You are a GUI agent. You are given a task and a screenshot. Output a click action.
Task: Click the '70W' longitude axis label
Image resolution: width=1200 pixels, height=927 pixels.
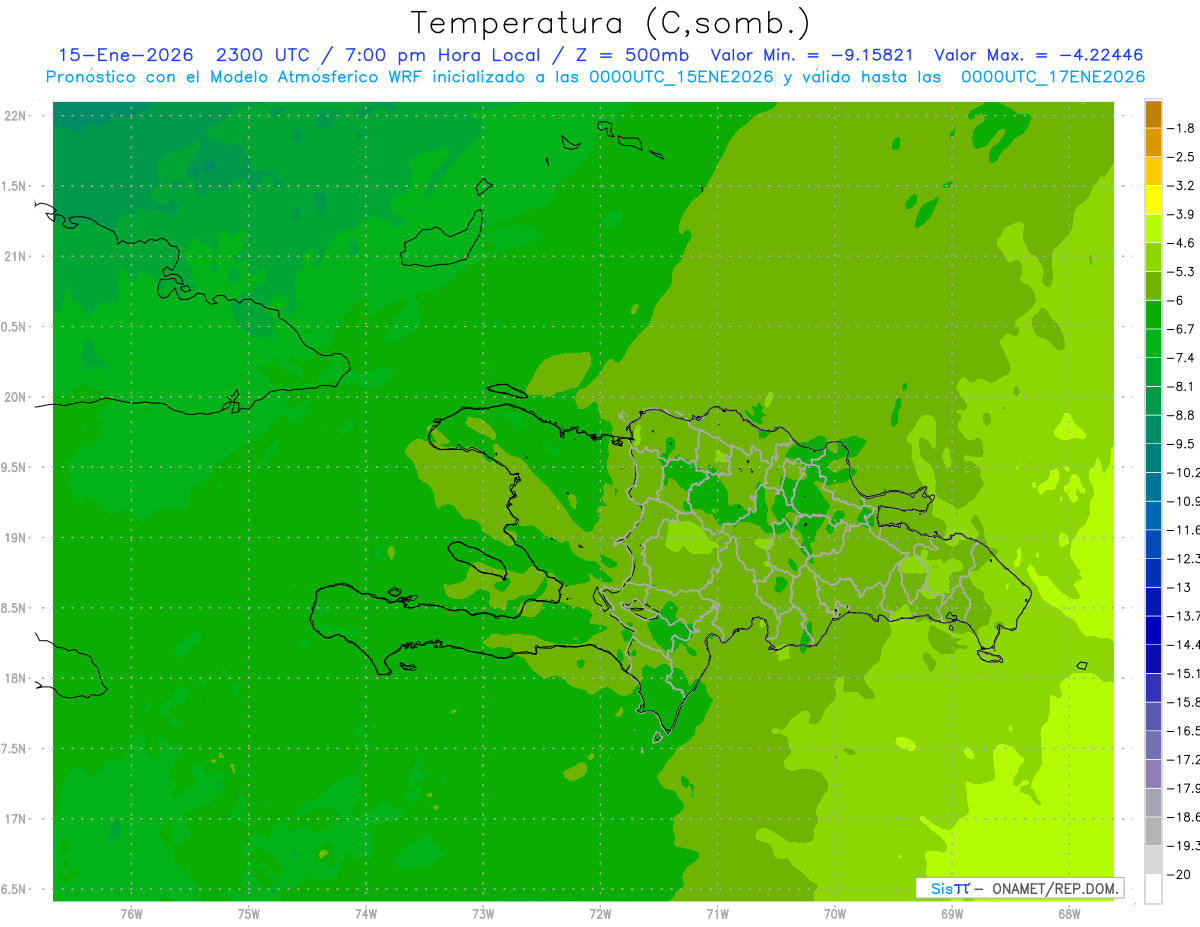click(834, 914)
